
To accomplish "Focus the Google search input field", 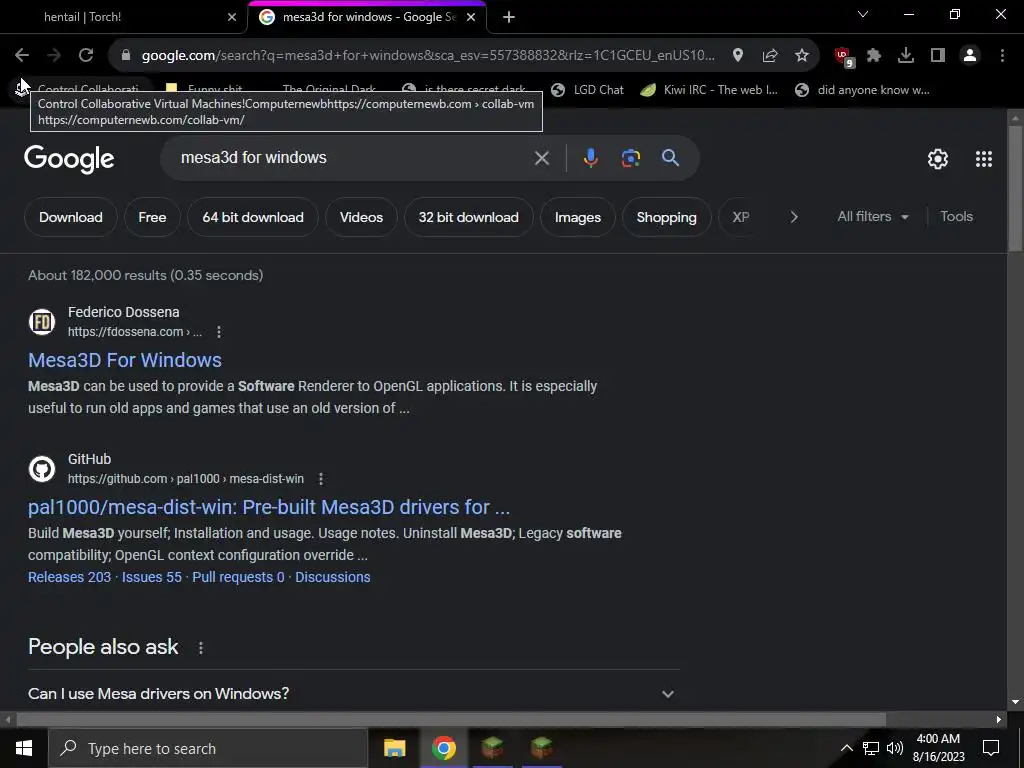I will point(353,158).
